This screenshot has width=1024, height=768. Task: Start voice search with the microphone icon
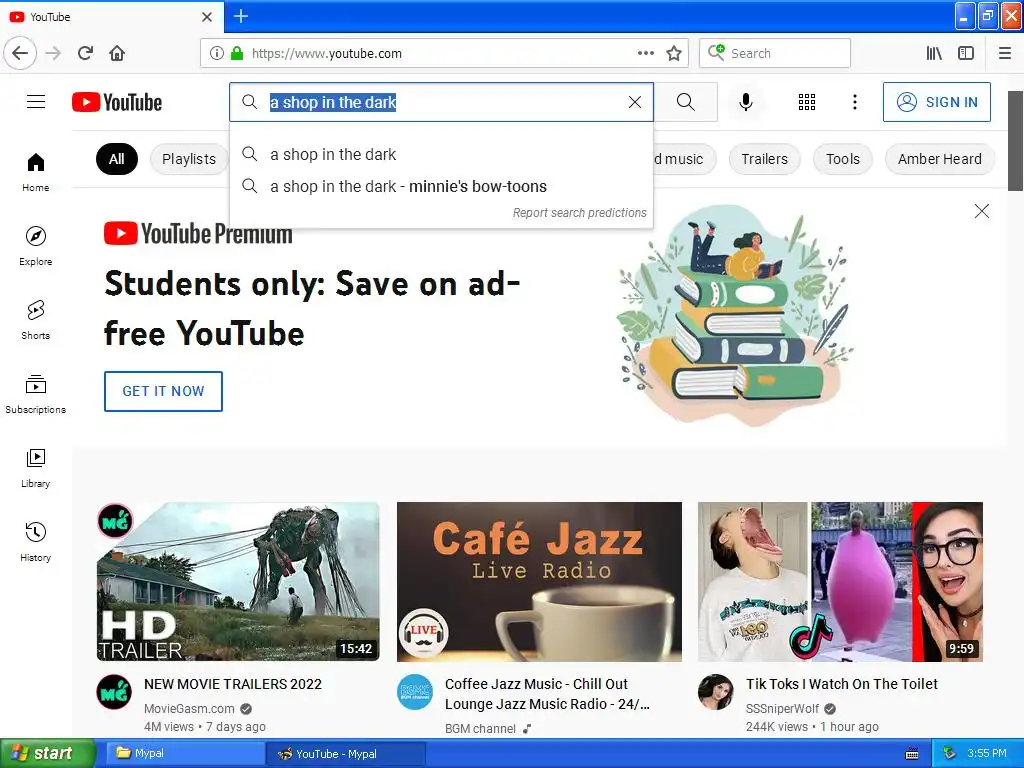746,102
